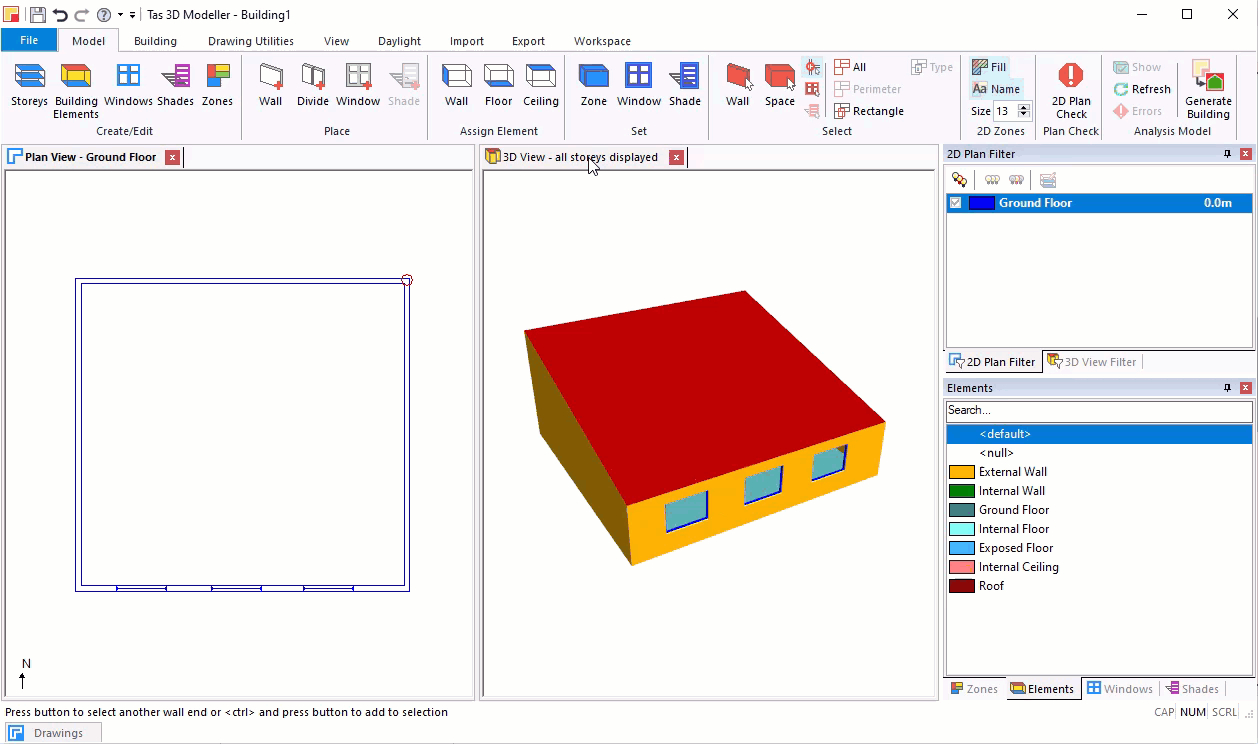The image size is (1258, 744).
Task: Click Set Zone tool
Action: 594,85
